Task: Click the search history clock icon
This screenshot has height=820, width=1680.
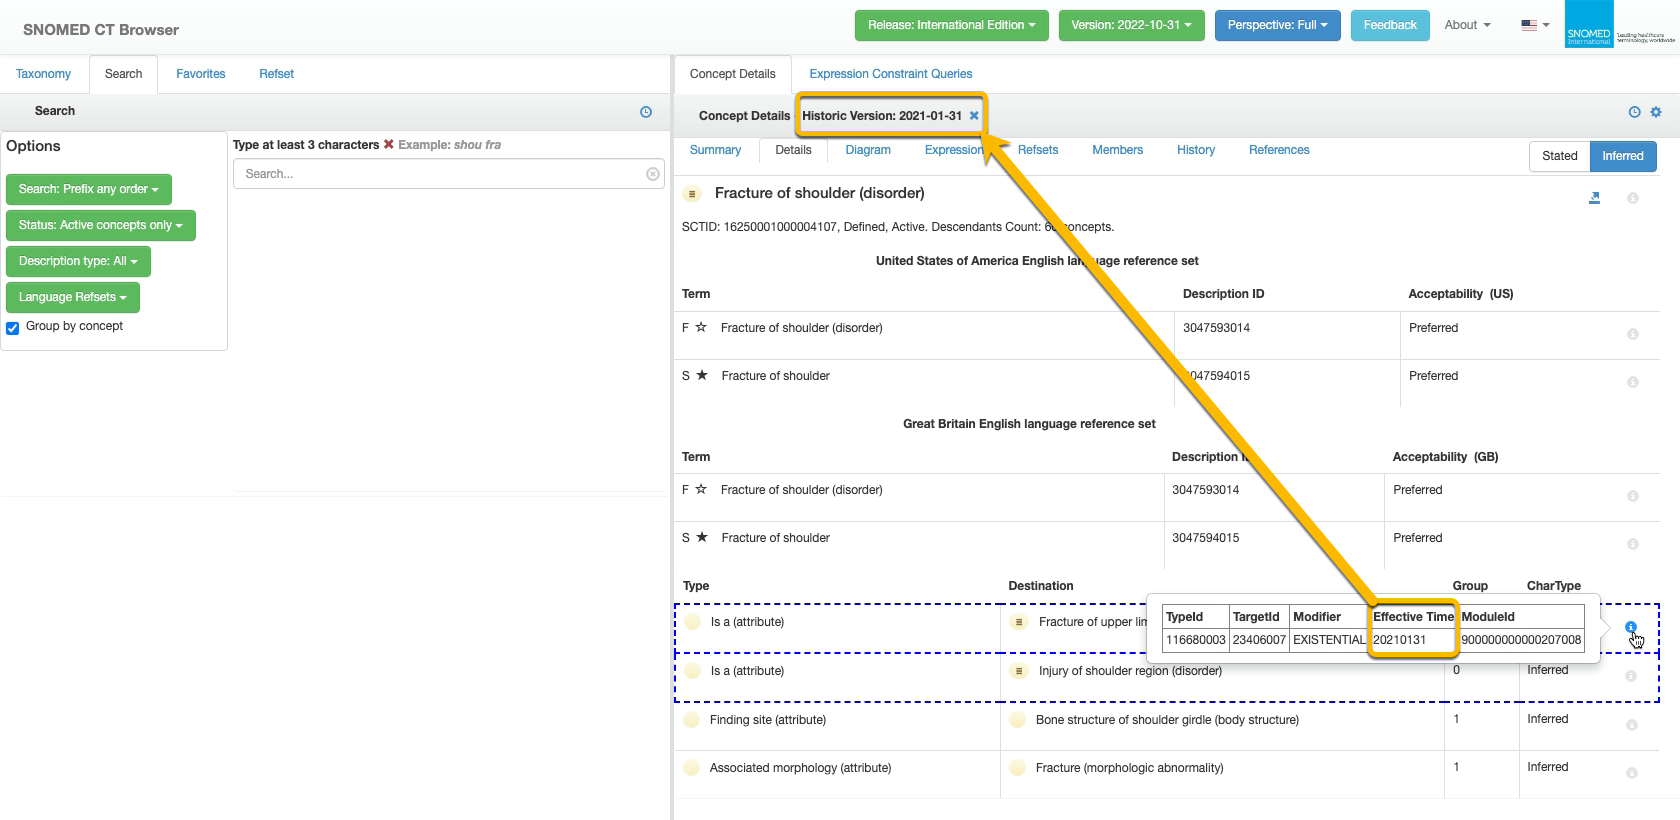Action: 646,112
